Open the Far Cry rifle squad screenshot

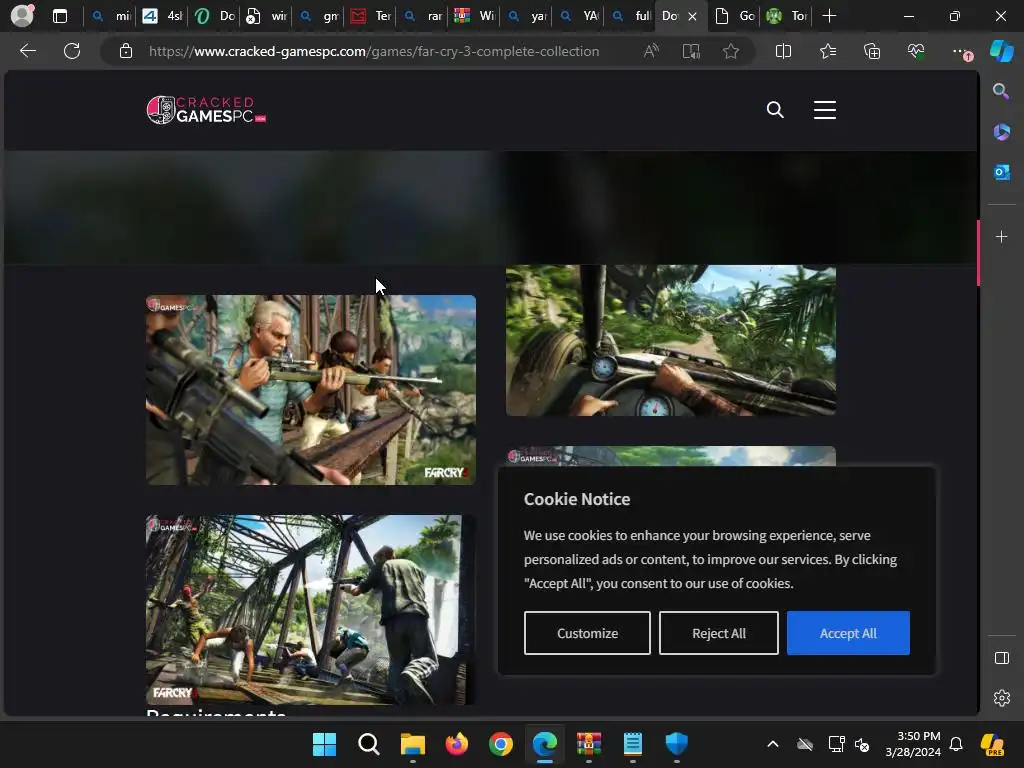pos(311,390)
